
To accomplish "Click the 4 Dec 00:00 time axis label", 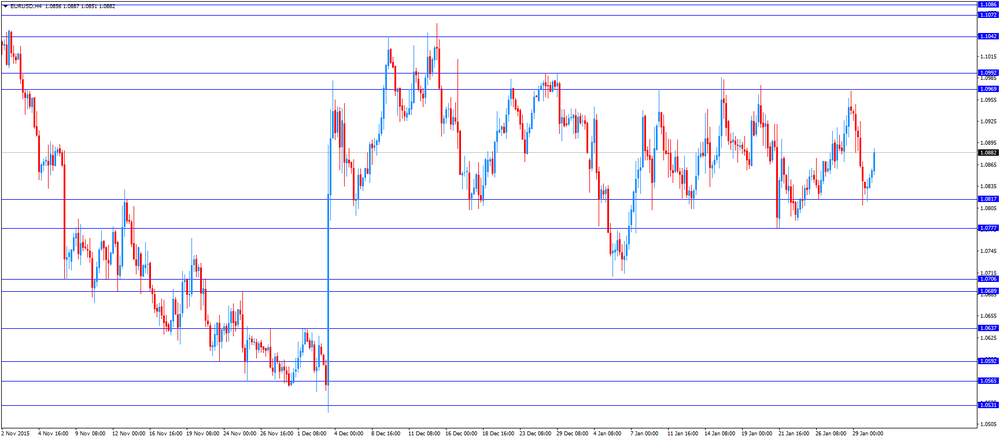I will click(348, 432).
